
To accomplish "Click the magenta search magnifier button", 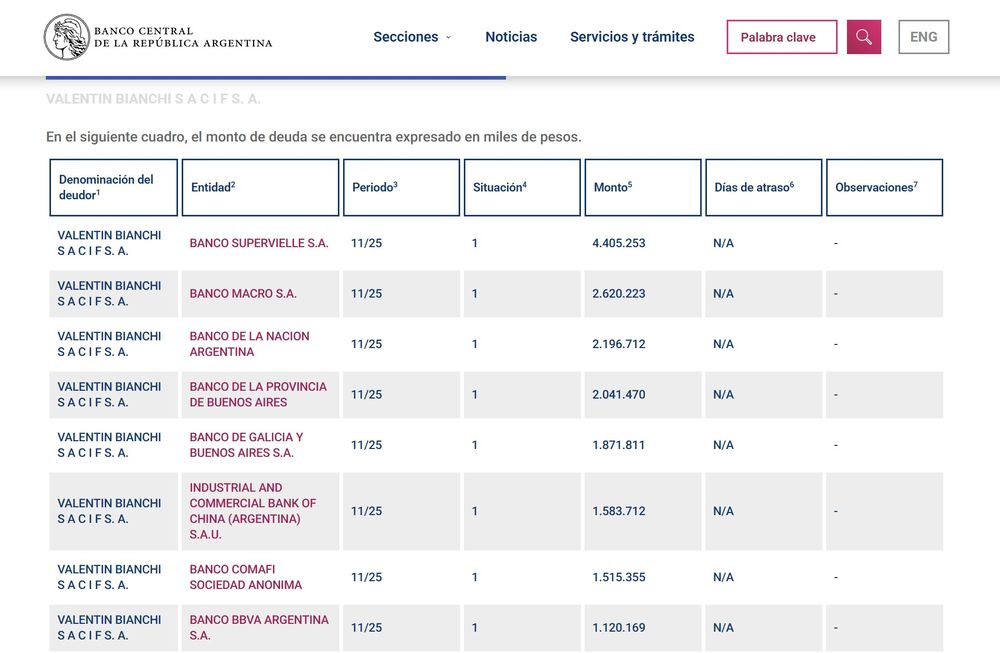I will click(x=864, y=37).
